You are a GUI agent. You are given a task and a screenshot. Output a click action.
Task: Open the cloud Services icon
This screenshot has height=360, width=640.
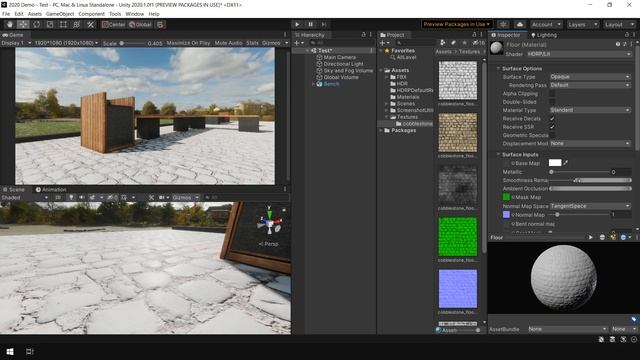(520, 24)
